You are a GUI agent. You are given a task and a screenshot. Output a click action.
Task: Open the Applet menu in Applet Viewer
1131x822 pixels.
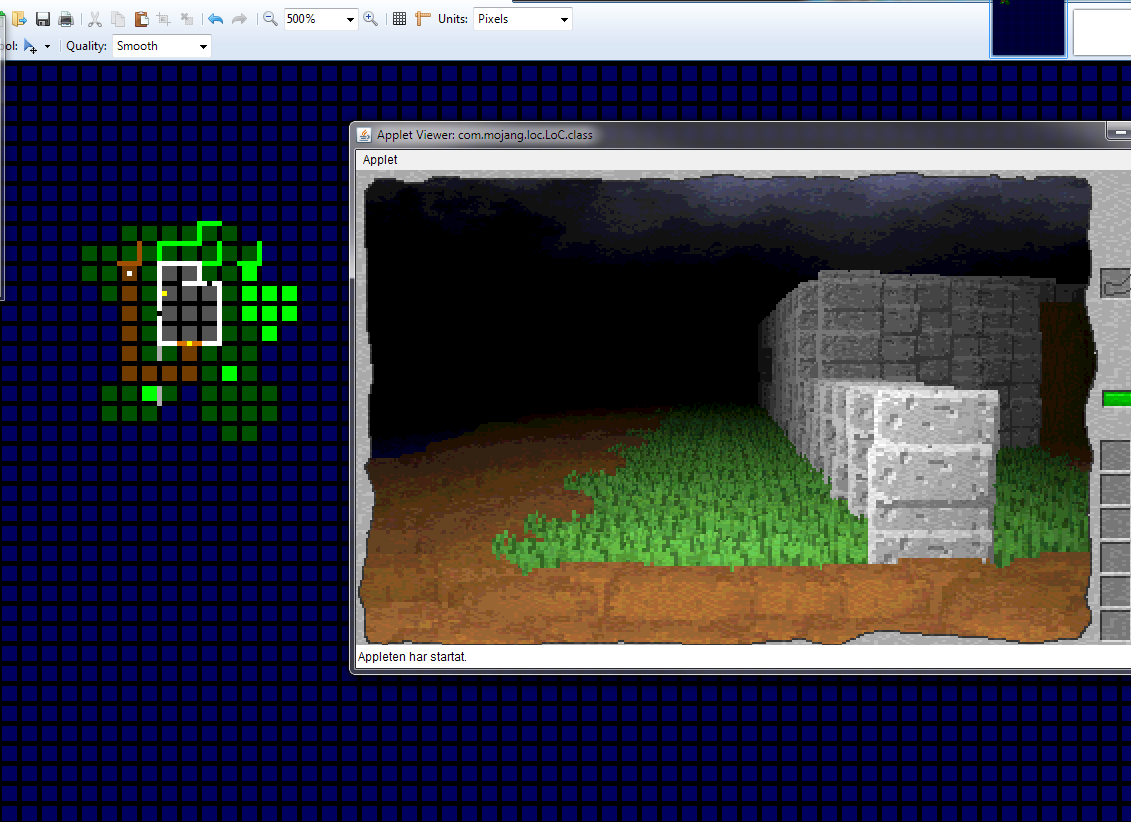380,159
